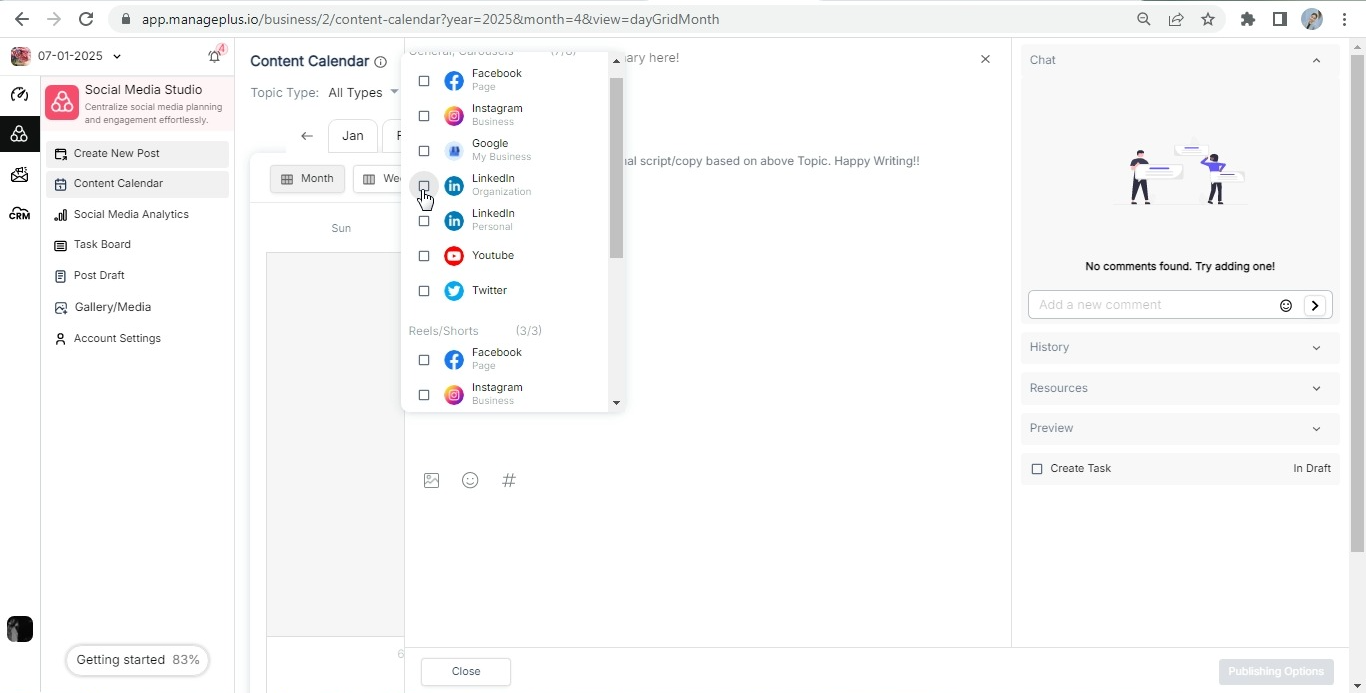This screenshot has width=1366, height=693.
Task: Tick the LinkedIn Organization checkbox
Action: (424, 186)
